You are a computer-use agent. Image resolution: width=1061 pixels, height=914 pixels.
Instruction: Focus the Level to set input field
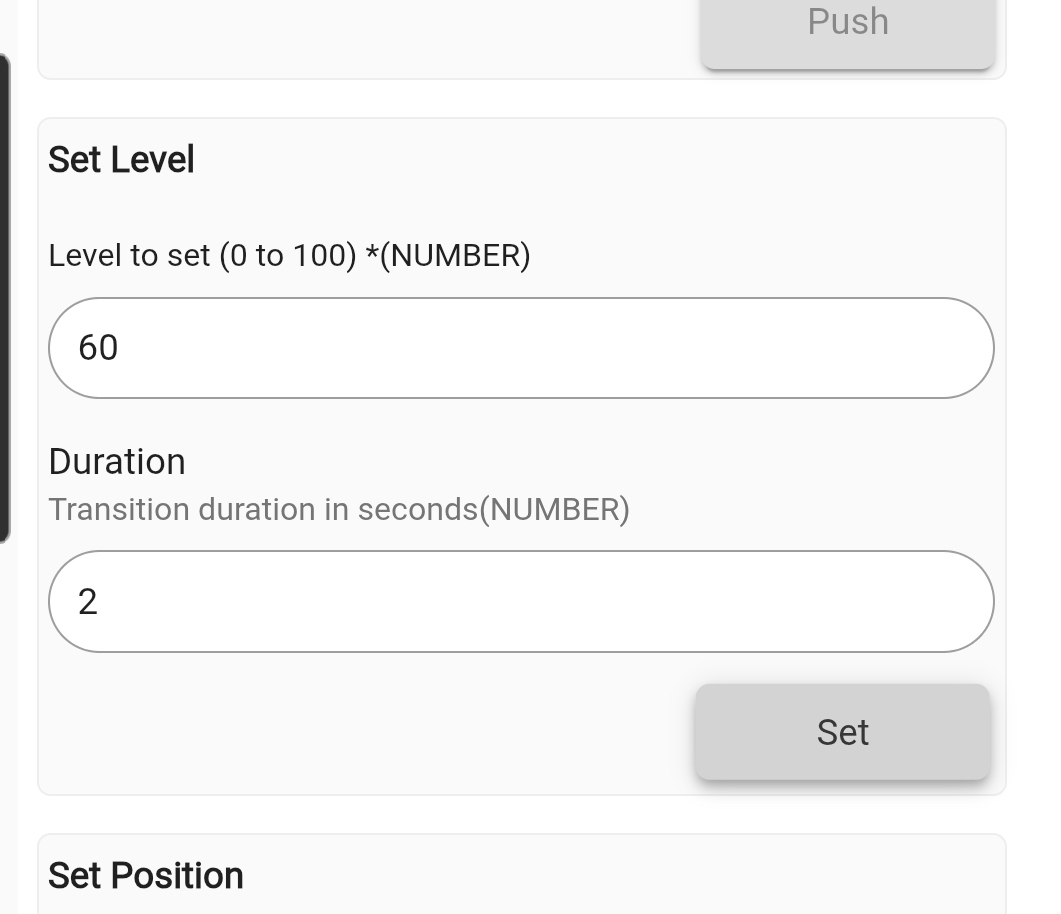[520, 348]
